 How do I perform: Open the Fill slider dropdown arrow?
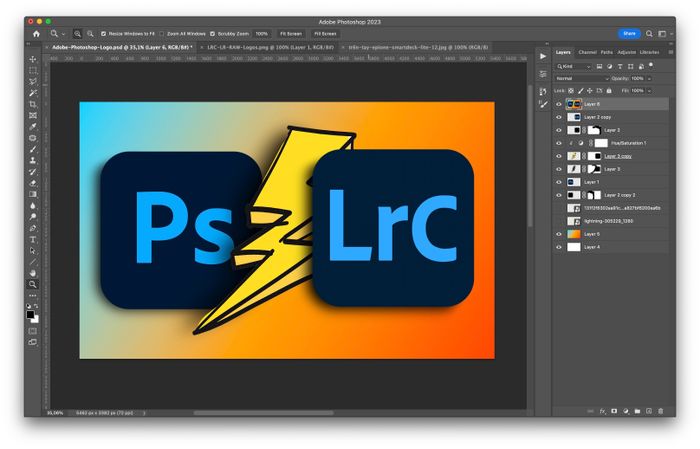tap(649, 91)
